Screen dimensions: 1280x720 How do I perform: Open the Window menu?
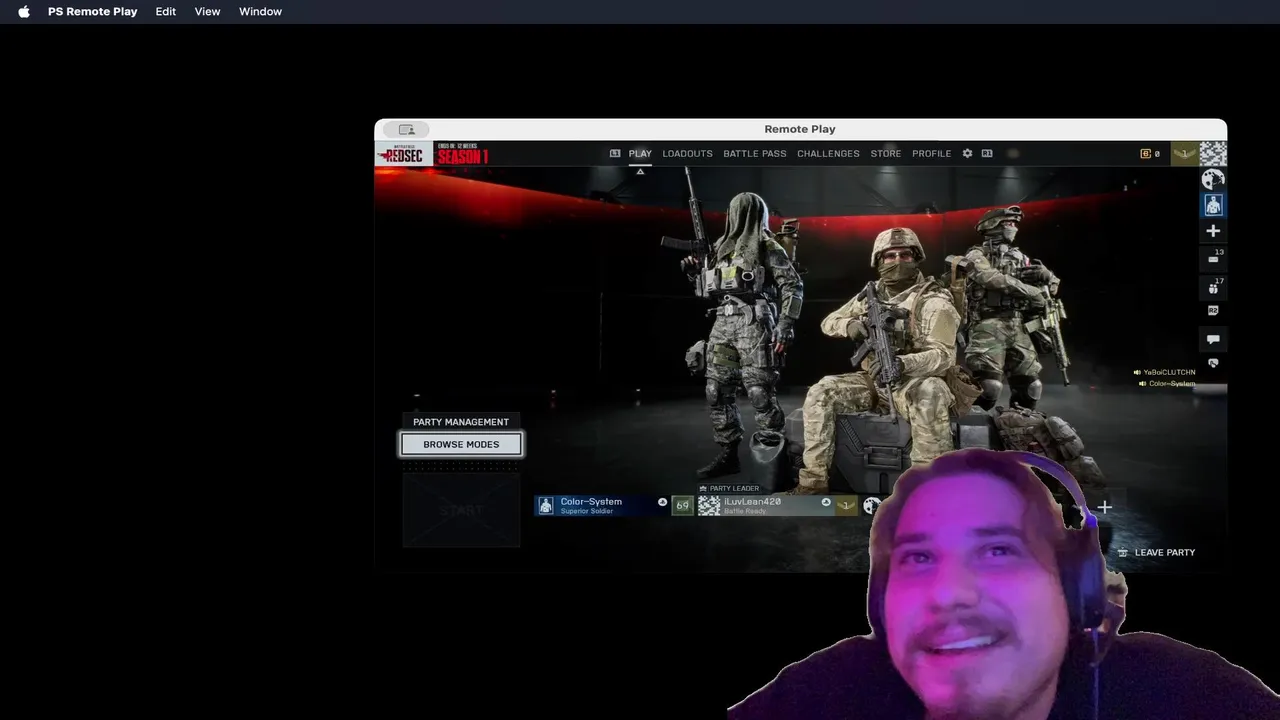tap(260, 12)
